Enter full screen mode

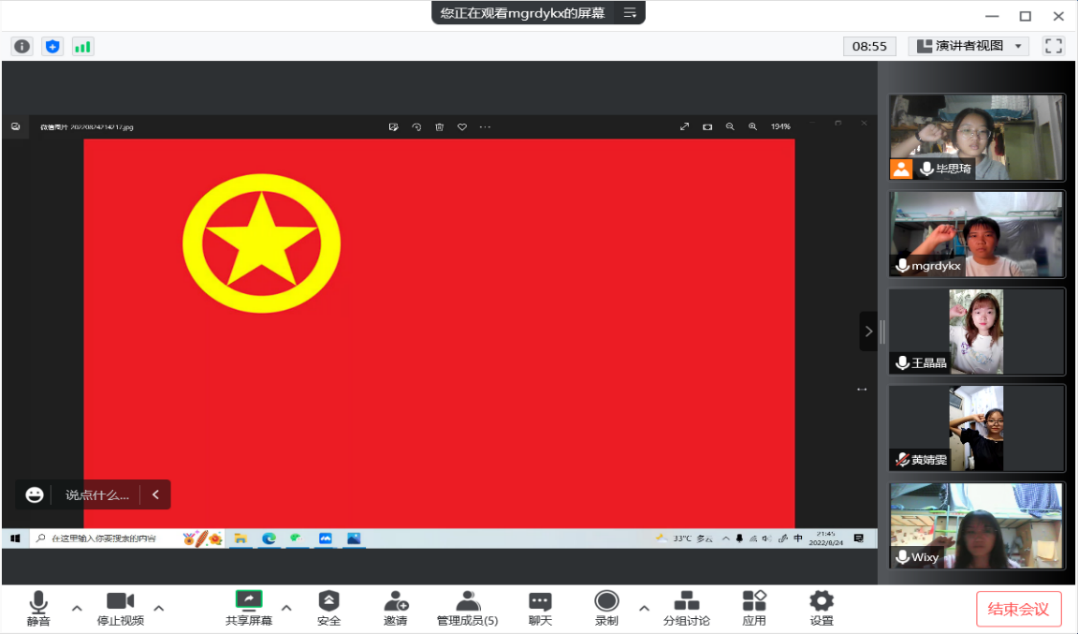pyautogui.click(x=1053, y=46)
